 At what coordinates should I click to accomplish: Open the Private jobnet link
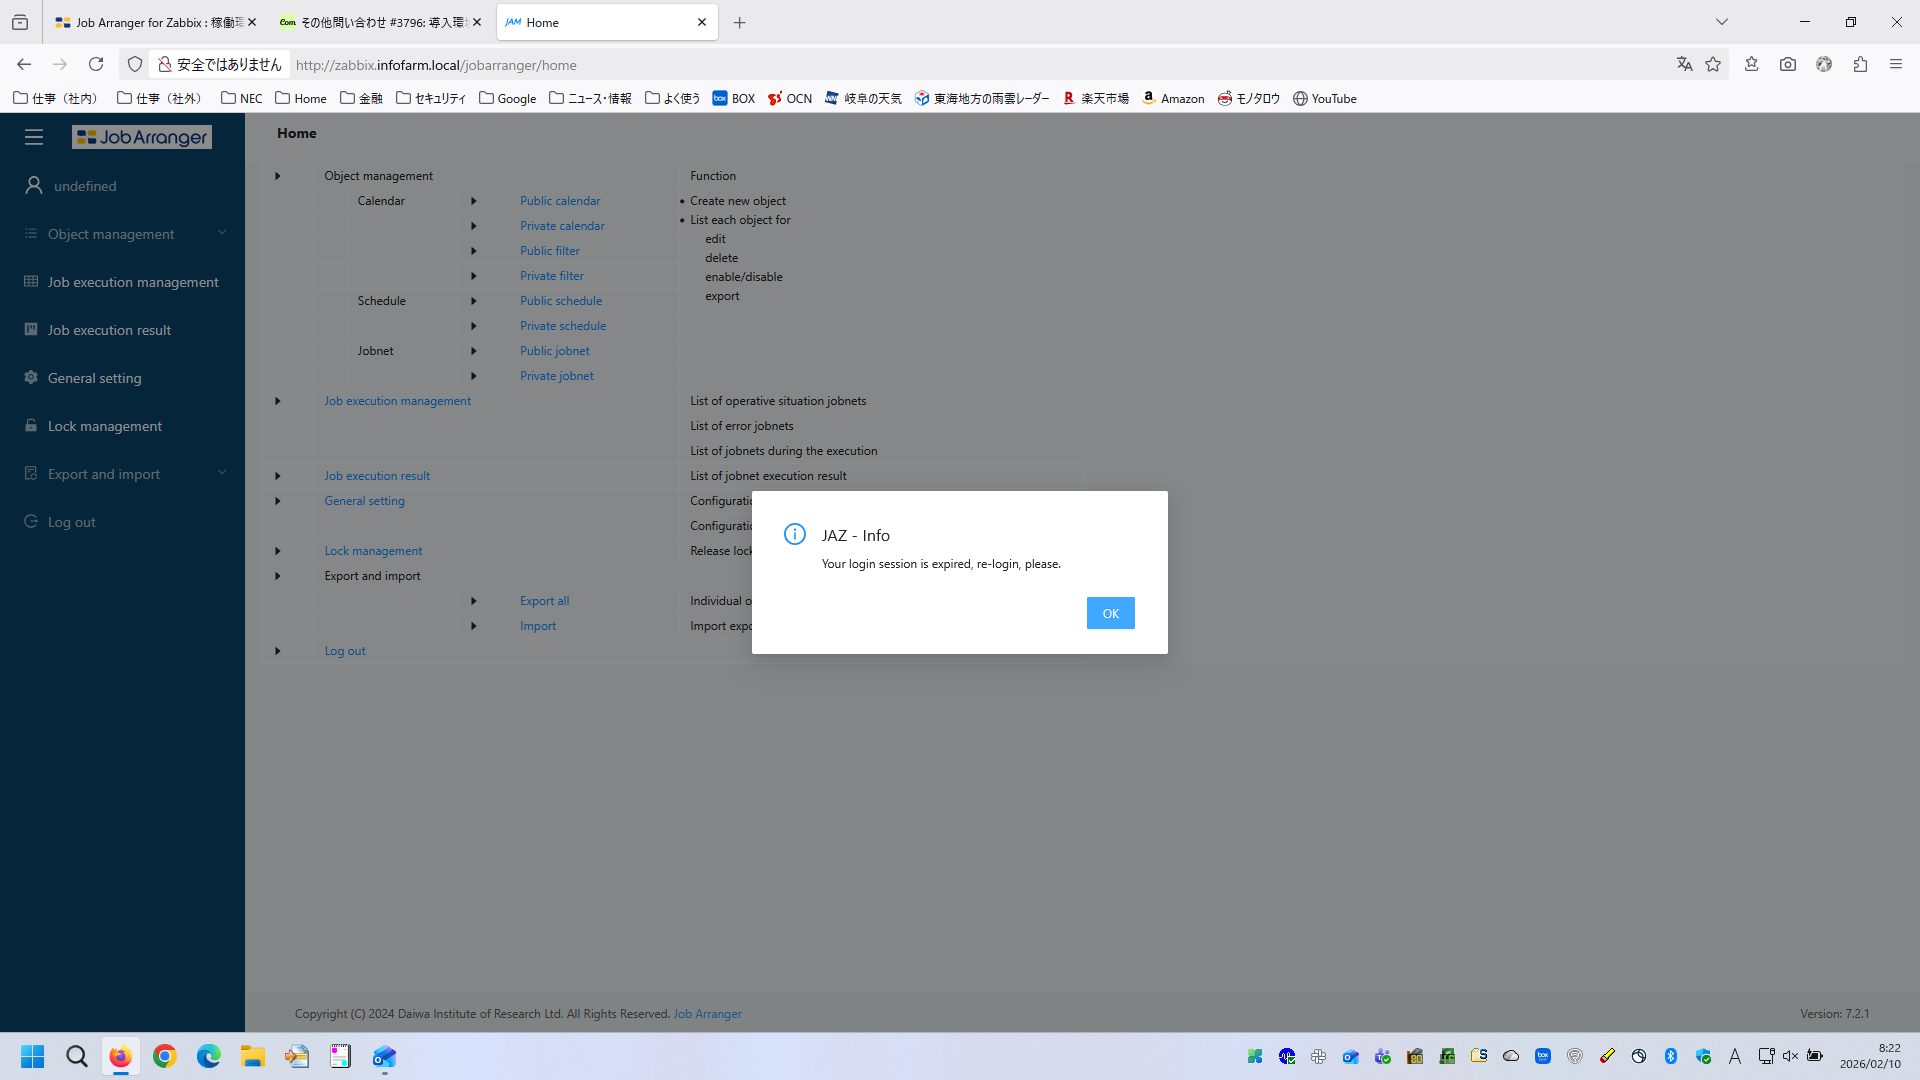point(556,376)
